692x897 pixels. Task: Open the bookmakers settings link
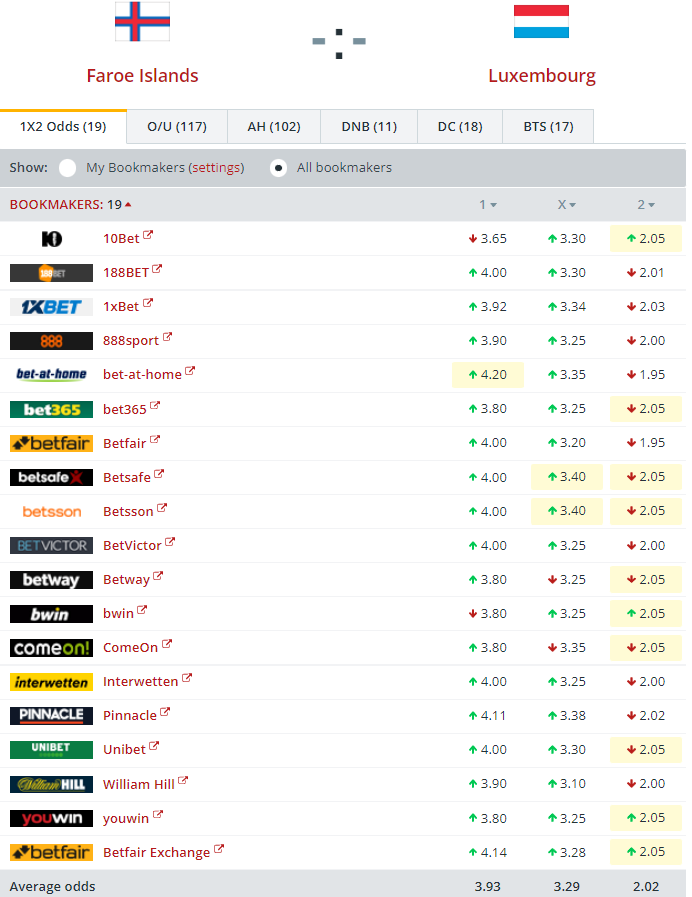pyautogui.click(x=217, y=168)
